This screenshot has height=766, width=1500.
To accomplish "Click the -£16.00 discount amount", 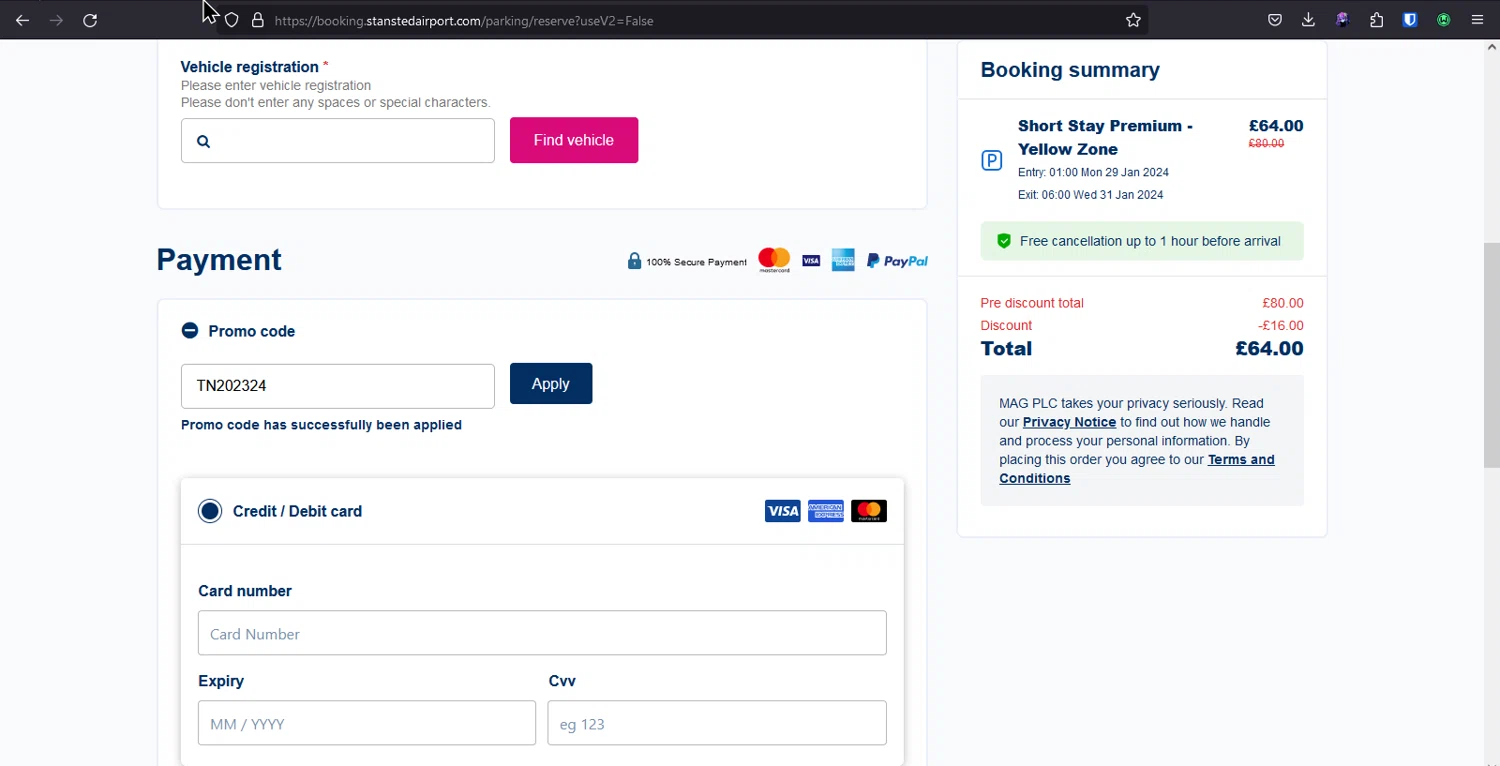I will click(1281, 326).
